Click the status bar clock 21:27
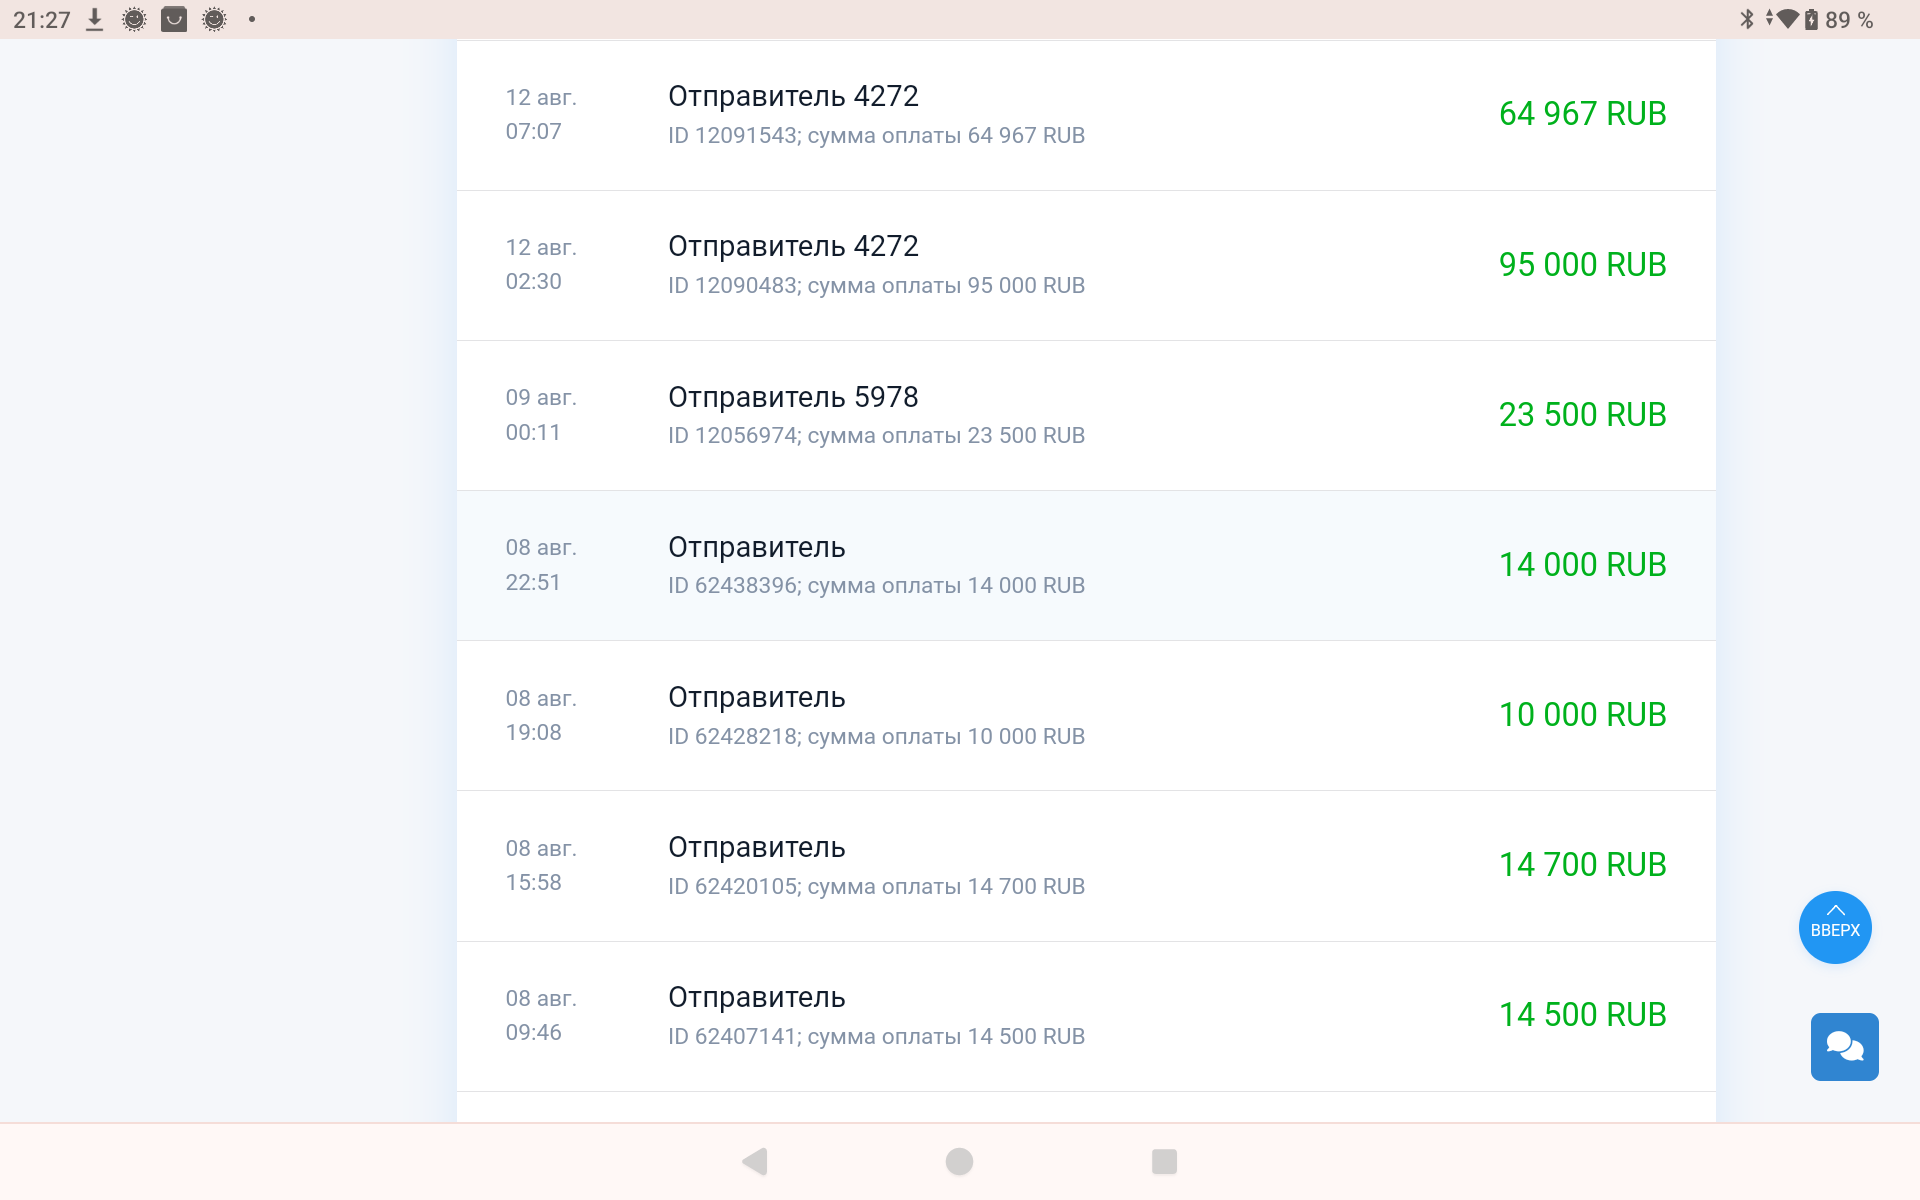 click(x=42, y=19)
